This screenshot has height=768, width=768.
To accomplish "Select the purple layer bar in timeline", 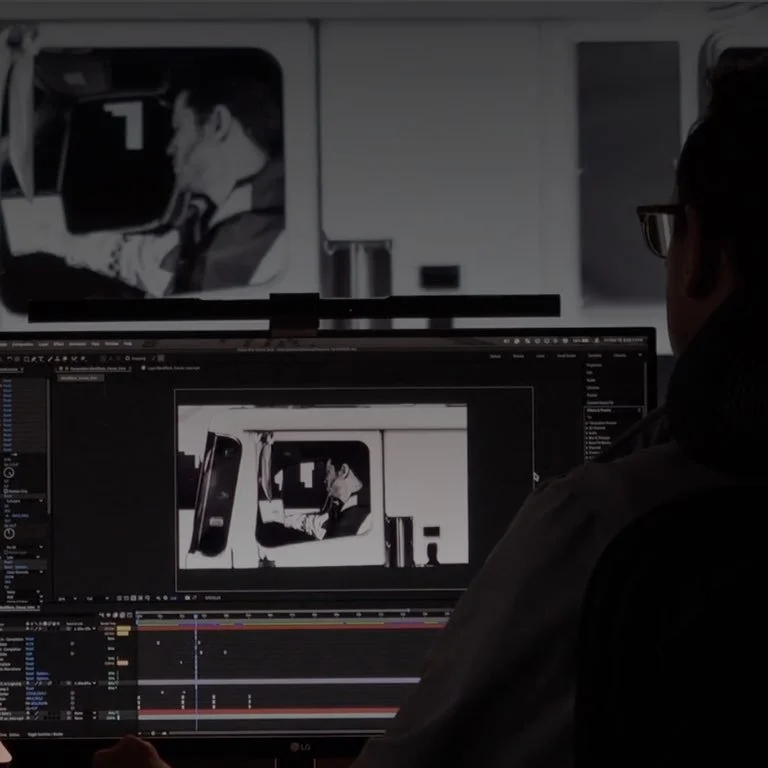I will [x=279, y=682].
